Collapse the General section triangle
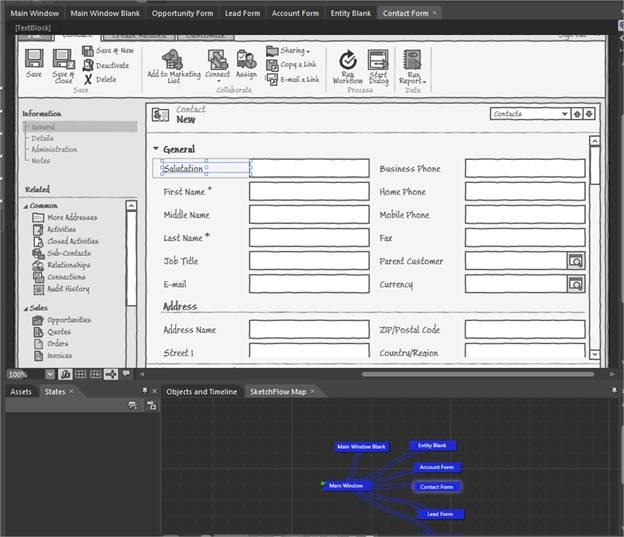This screenshot has height=537, width=624. point(156,149)
